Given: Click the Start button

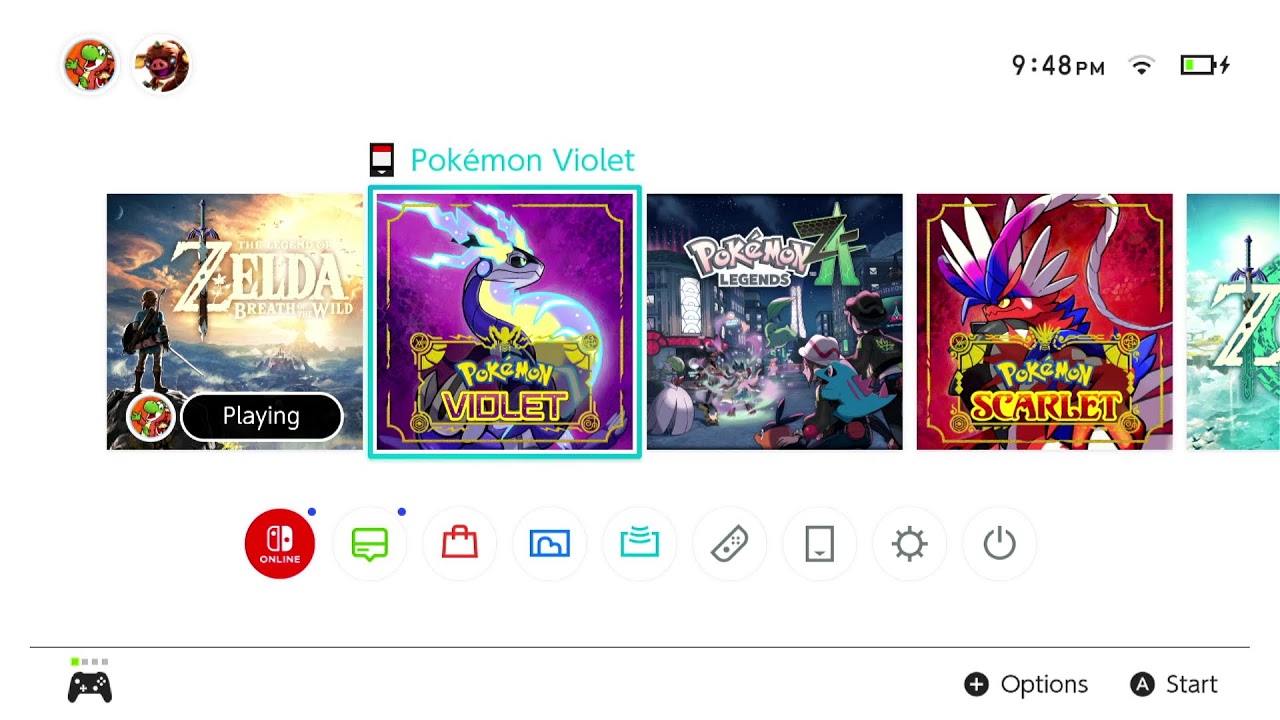Looking at the screenshot, I should point(1174,684).
